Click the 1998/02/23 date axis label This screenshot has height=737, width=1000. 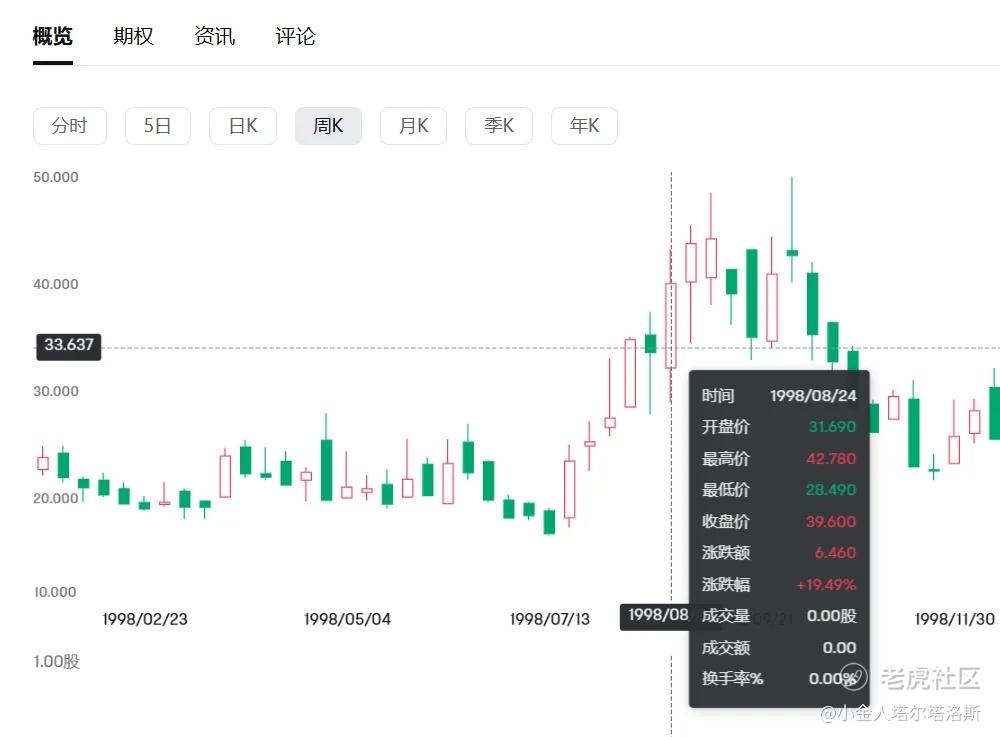coord(145,619)
